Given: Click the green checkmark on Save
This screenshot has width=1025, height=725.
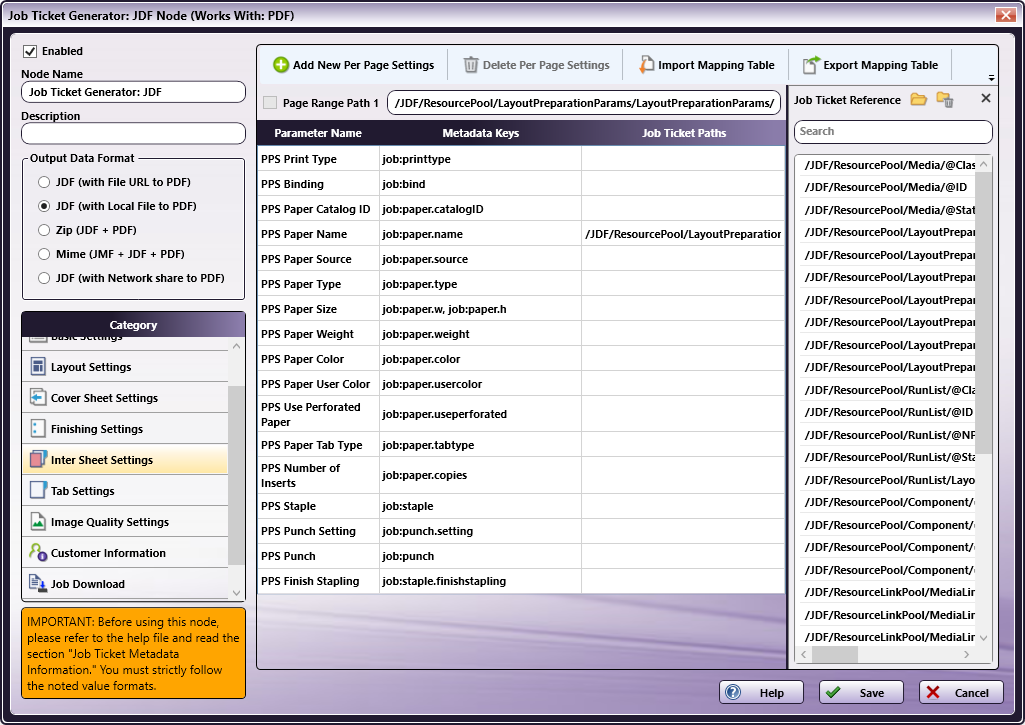Looking at the screenshot, I should click(x=833, y=692).
